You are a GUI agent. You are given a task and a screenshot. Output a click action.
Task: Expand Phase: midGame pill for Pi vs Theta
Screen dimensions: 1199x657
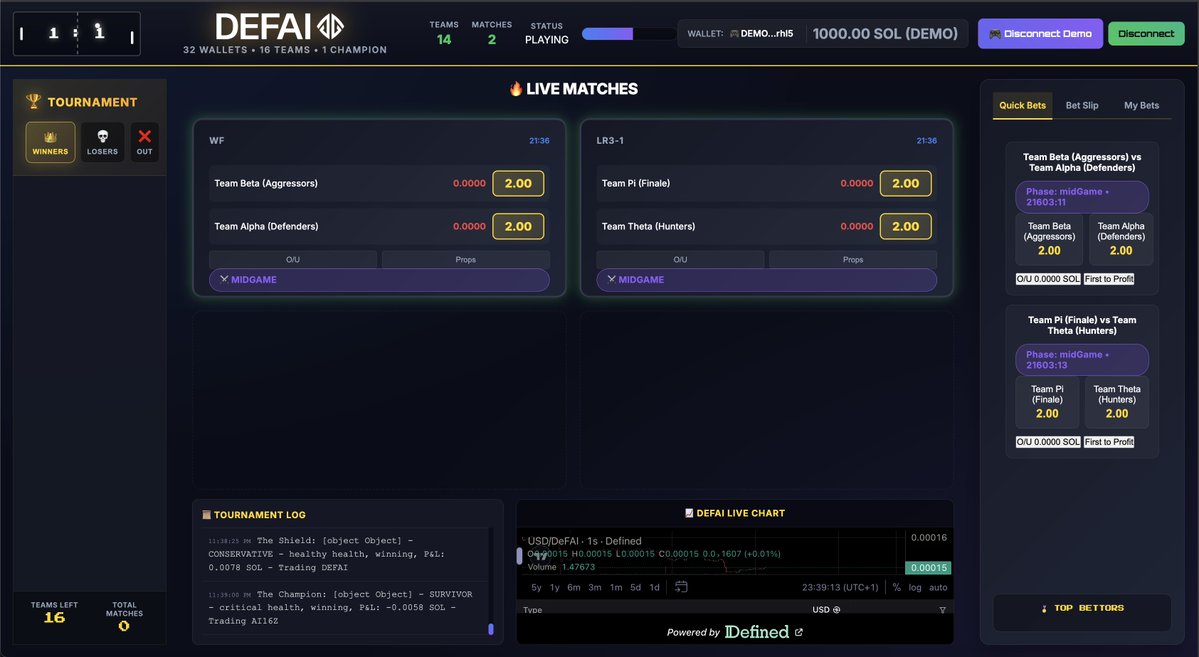[1082, 359]
